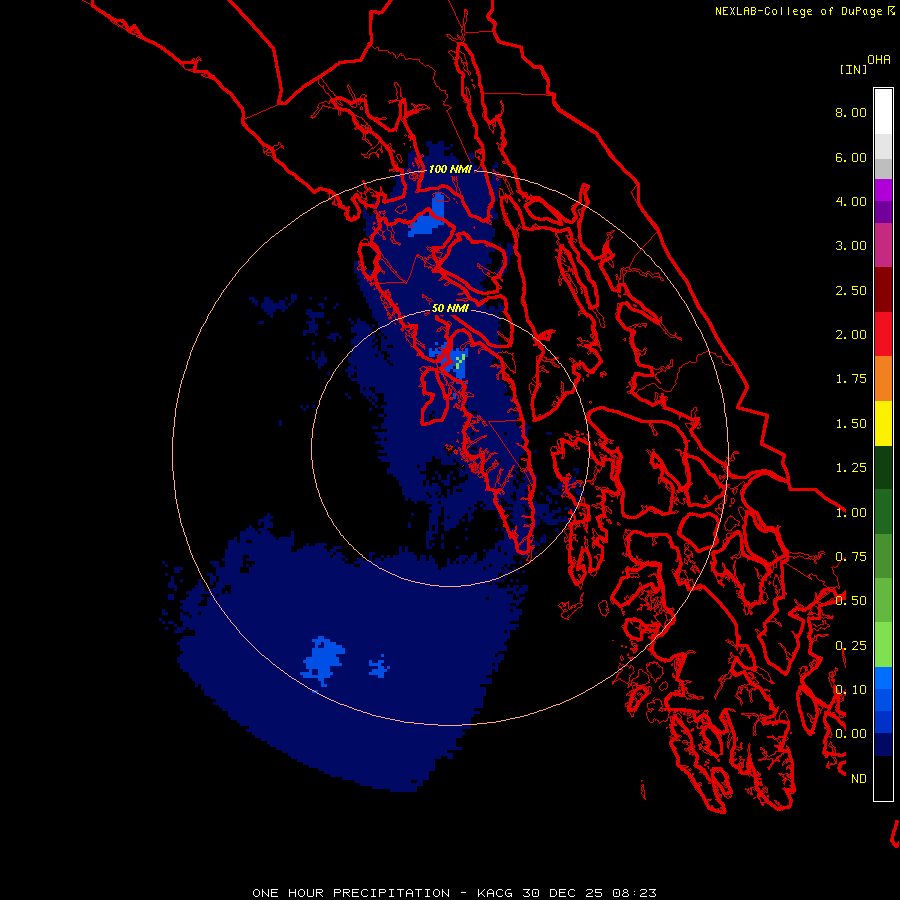Select the darkest green legend swatch
The height and width of the screenshot is (900, 900).
coord(883,467)
